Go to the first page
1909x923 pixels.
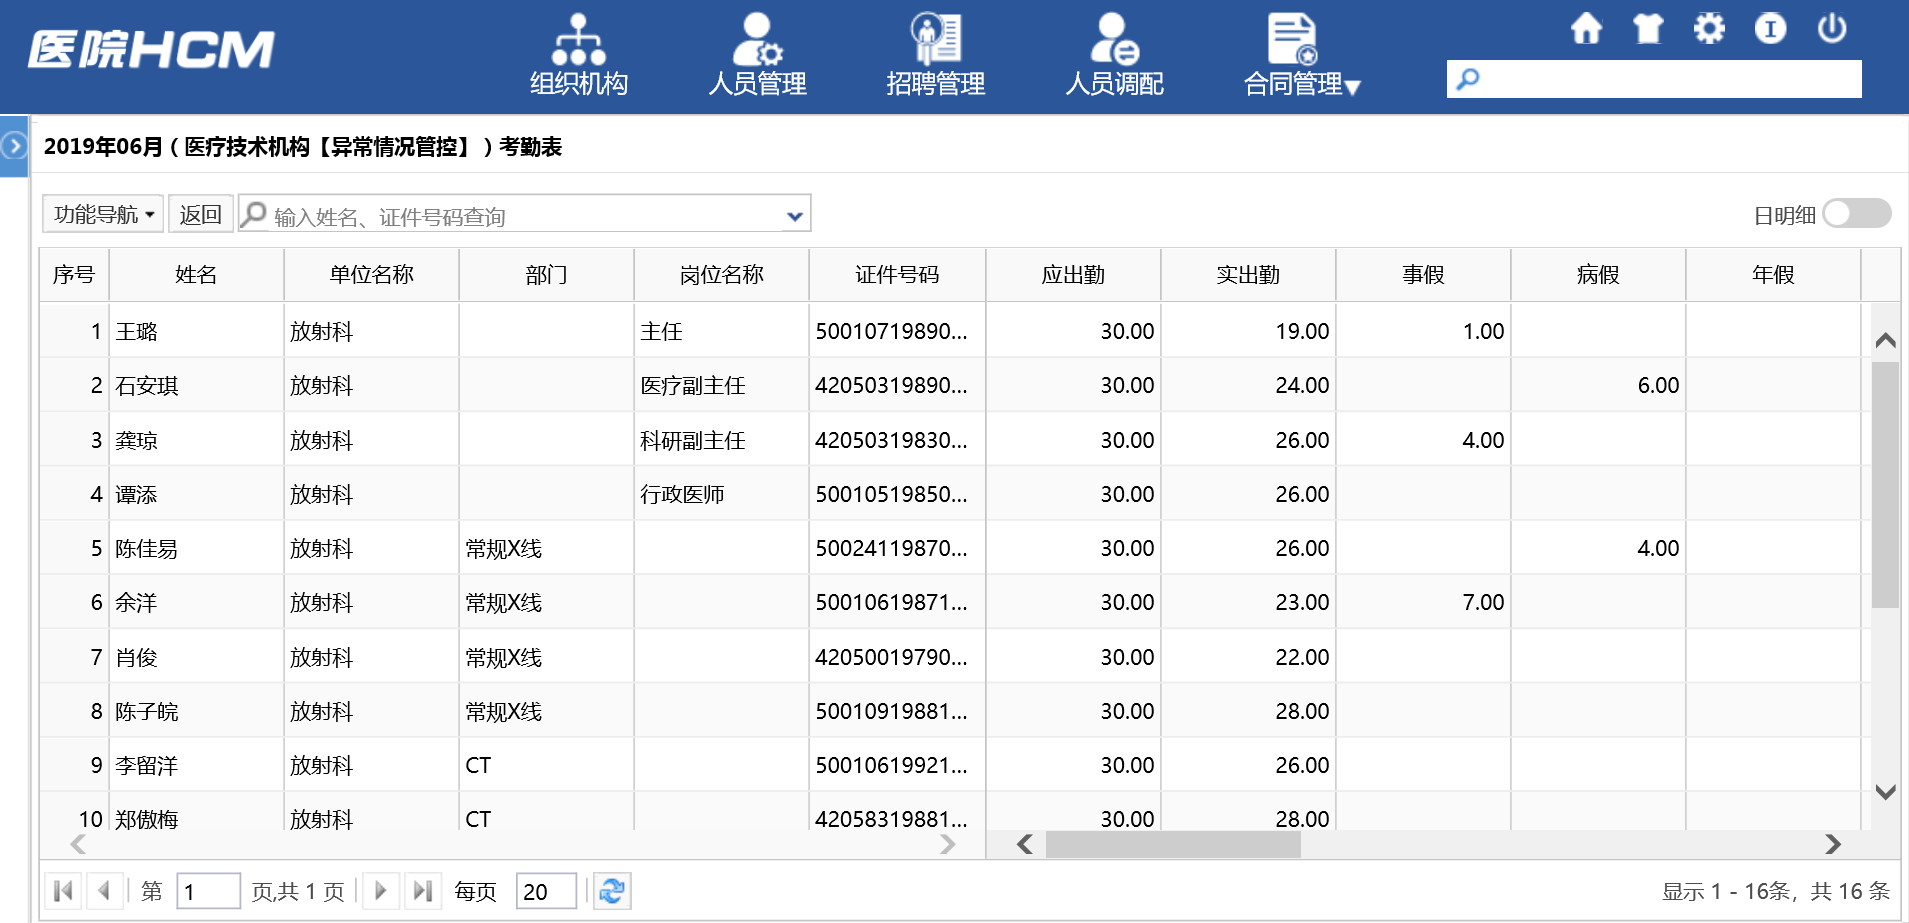tap(63, 891)
